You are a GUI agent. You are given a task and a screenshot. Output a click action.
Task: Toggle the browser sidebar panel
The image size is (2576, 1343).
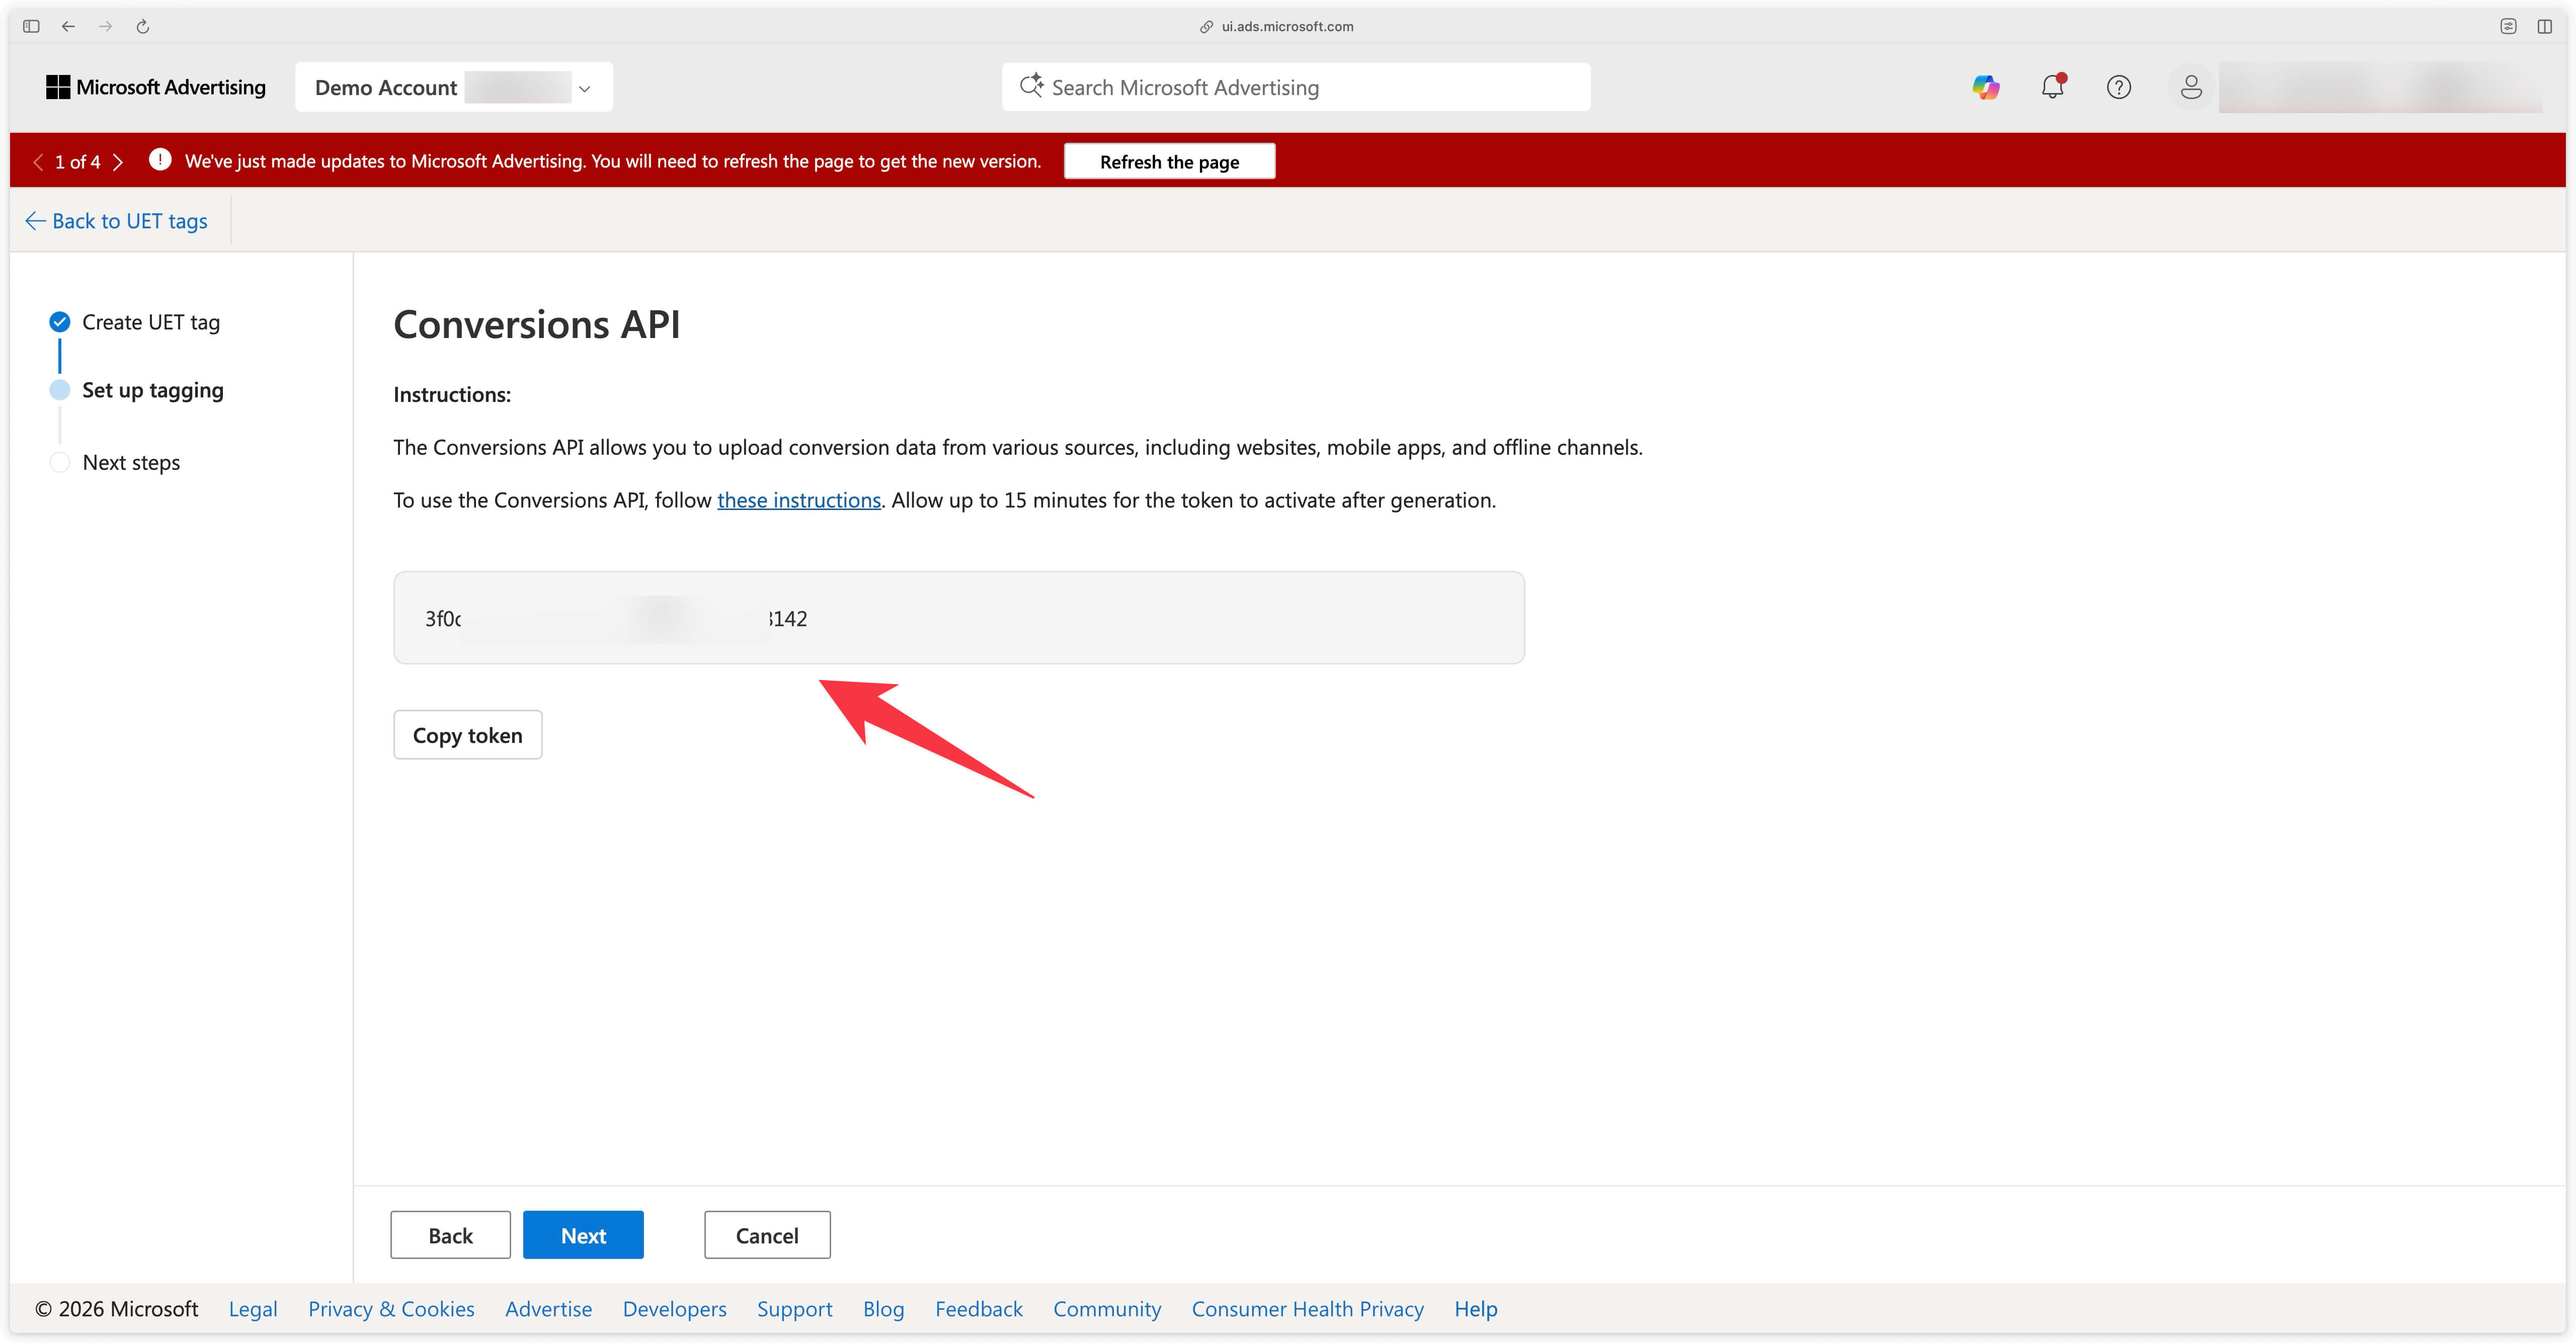30,26
